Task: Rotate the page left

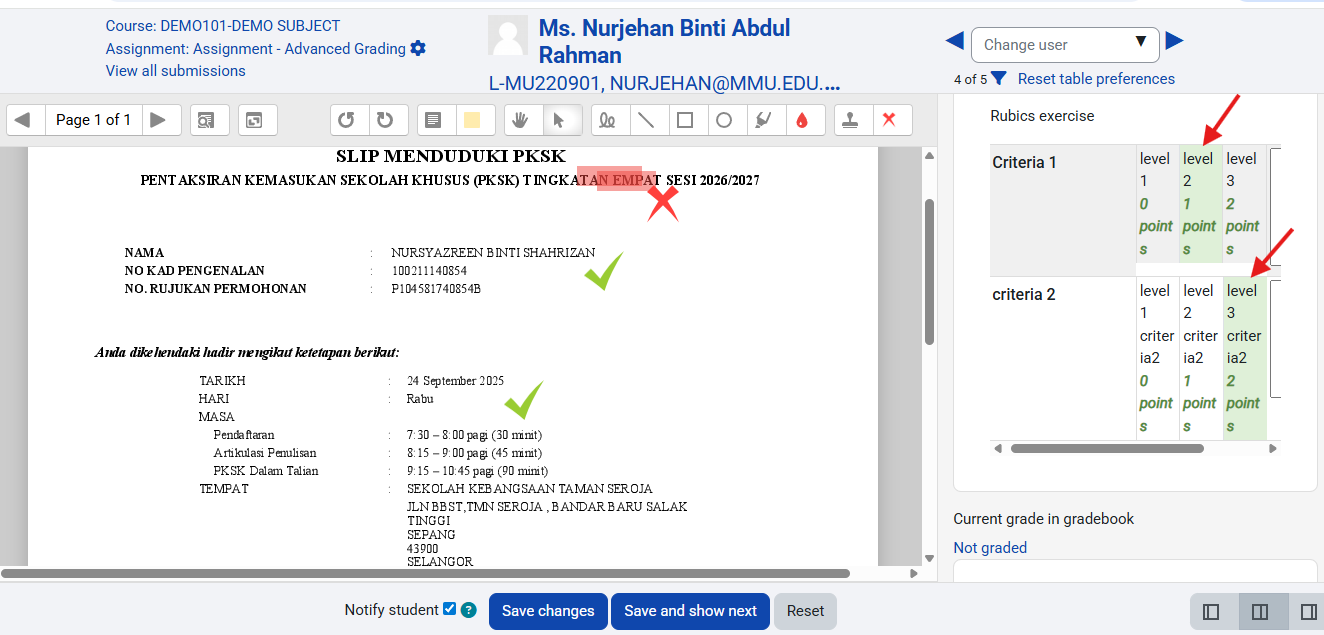Action: 346,120
